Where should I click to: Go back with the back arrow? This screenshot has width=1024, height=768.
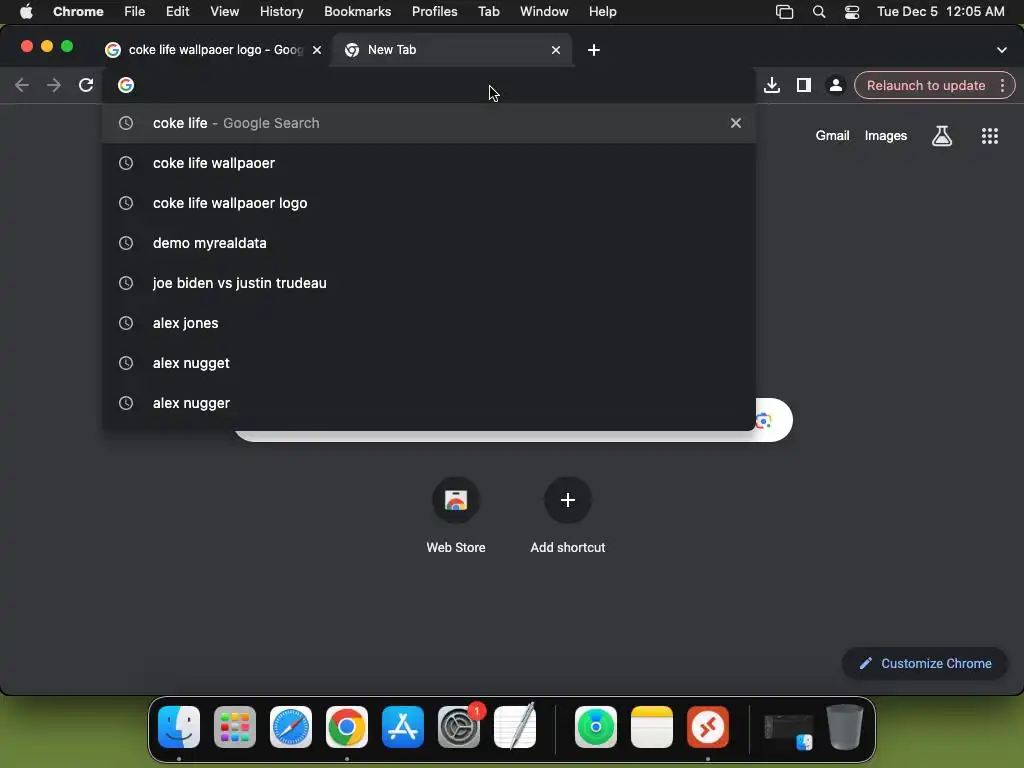(22, 85)
